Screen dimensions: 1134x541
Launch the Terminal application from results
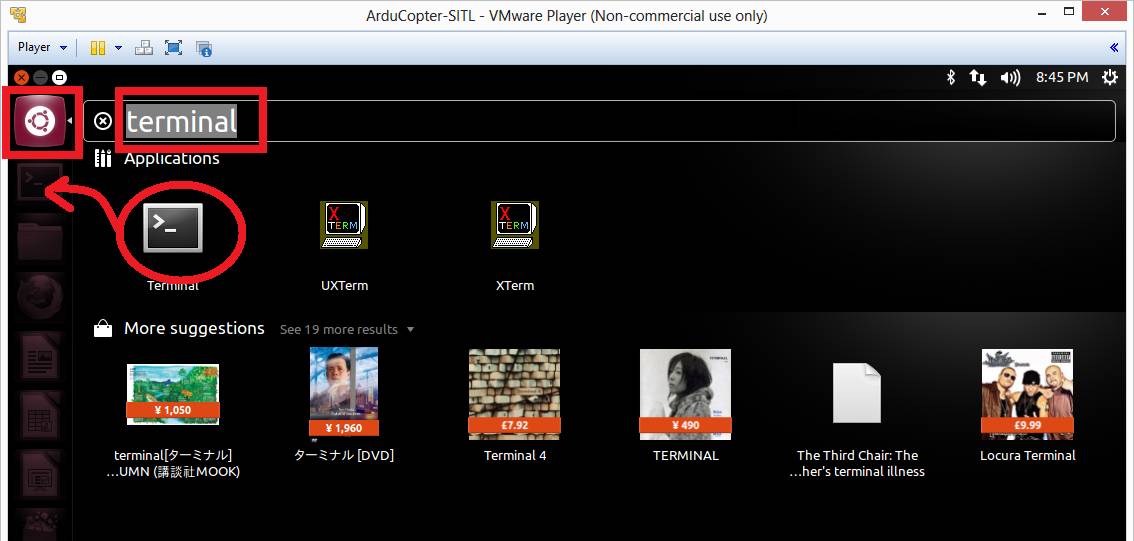click(x=173, y=228)
